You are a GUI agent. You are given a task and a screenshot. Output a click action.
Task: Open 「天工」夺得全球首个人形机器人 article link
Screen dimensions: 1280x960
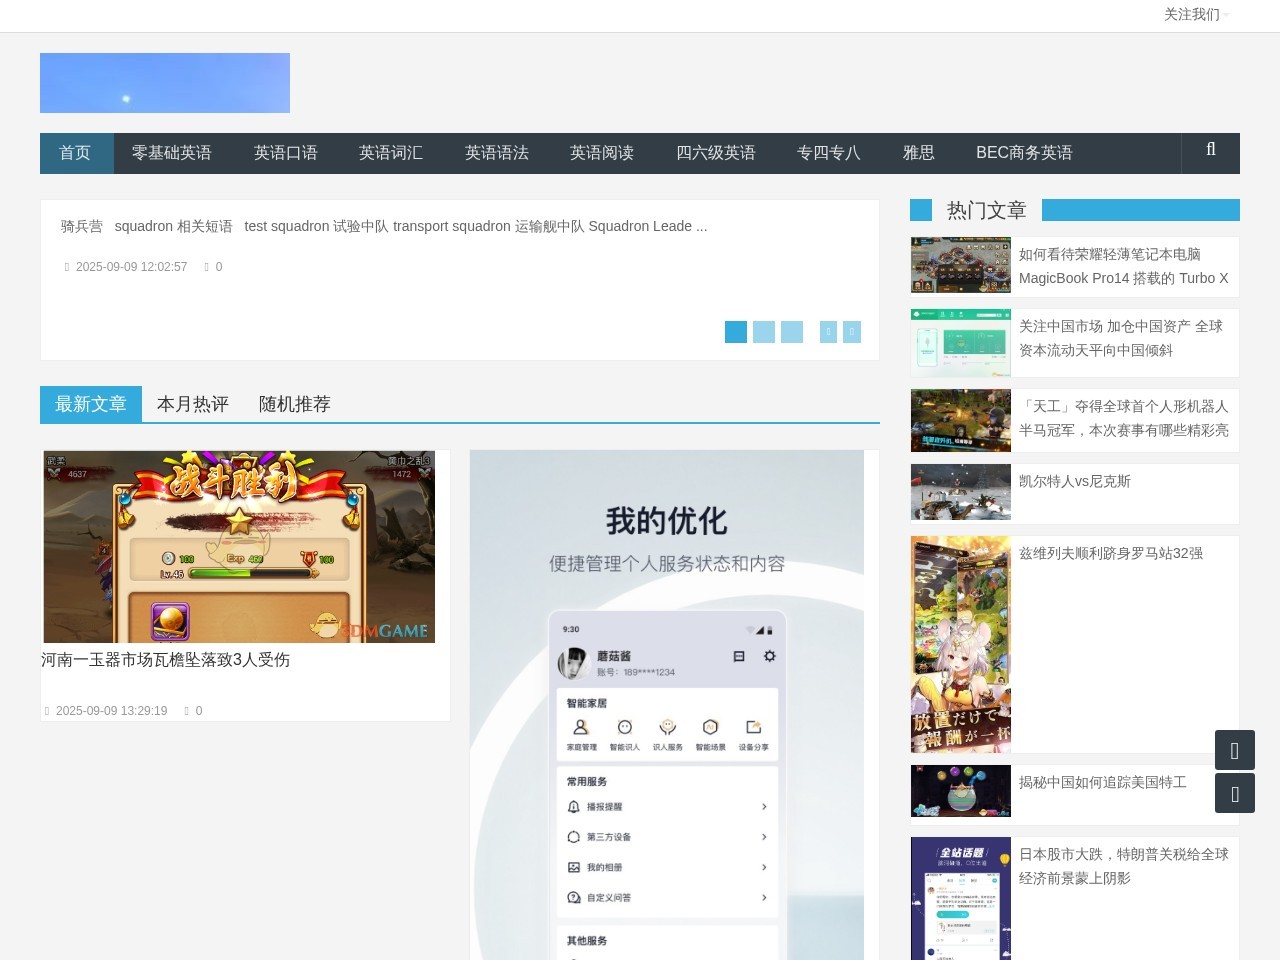[1124, 418]
